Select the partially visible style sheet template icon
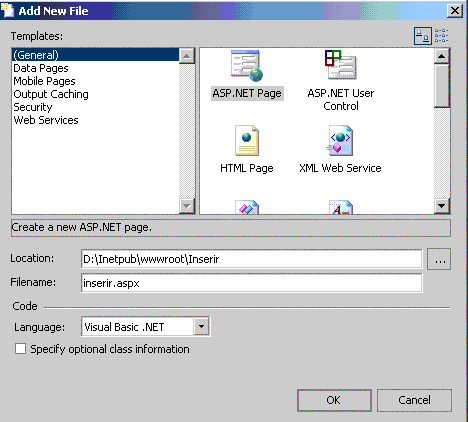468x422 pixels. click(x=340, y=207)
